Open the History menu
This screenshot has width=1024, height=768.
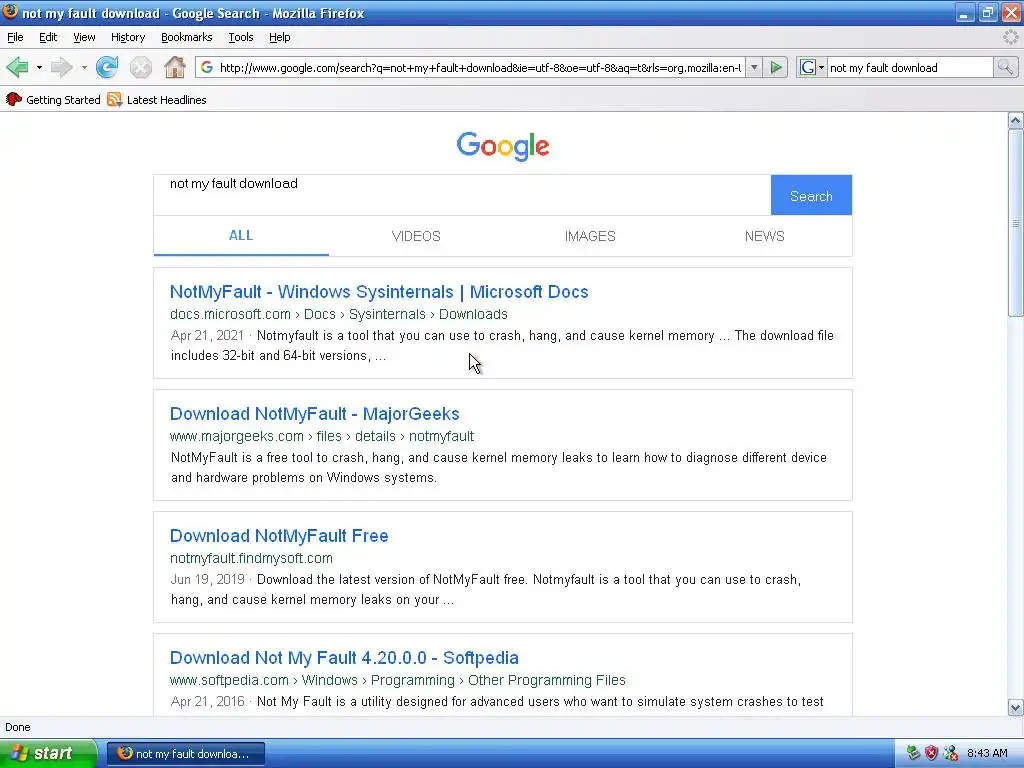[128, 37]
